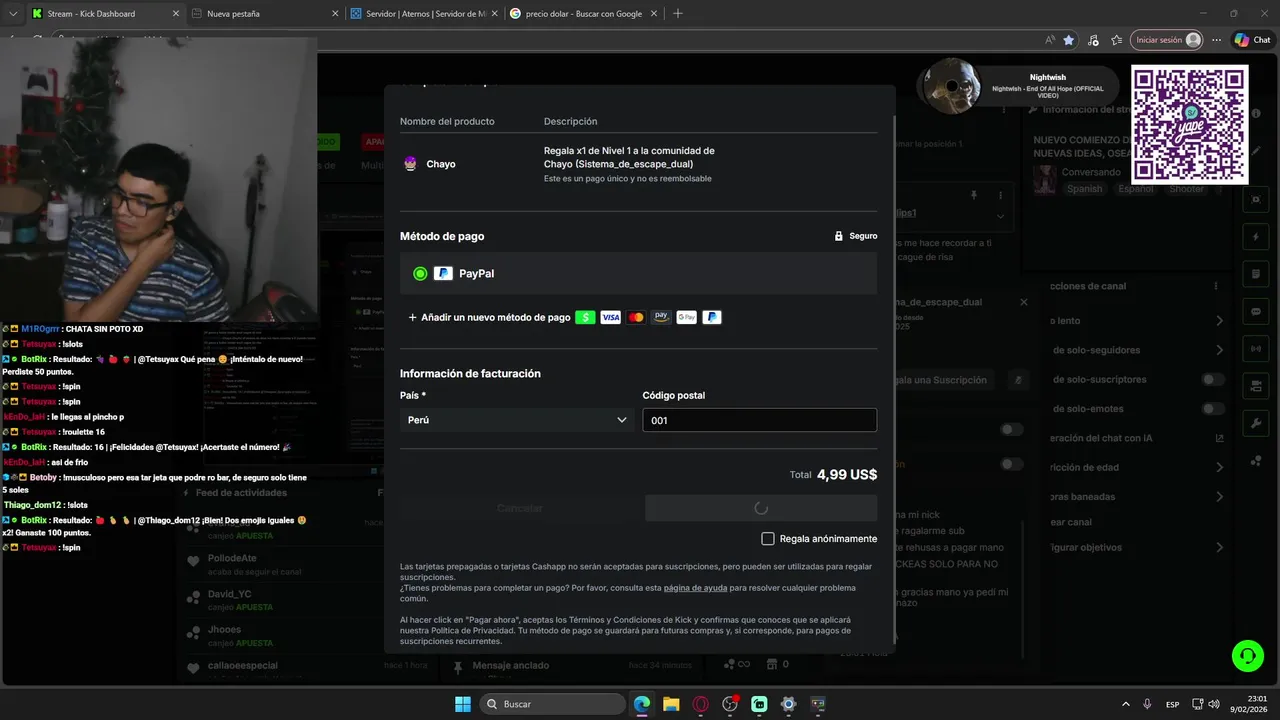
Task: Open Windows Start menu
Action: (463, 704)
